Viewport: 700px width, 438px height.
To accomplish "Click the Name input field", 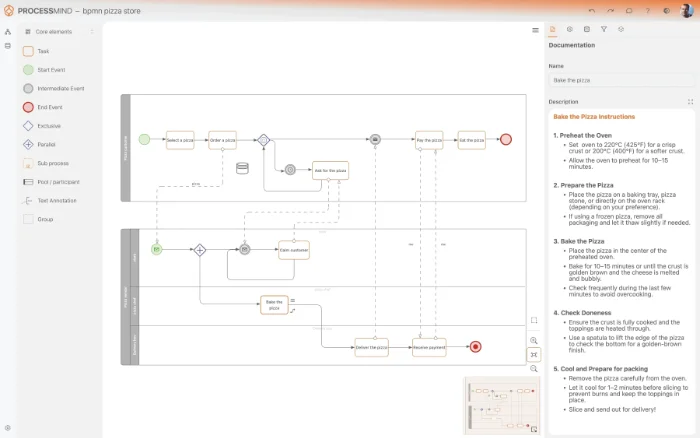I will click(x=620, y=80).
